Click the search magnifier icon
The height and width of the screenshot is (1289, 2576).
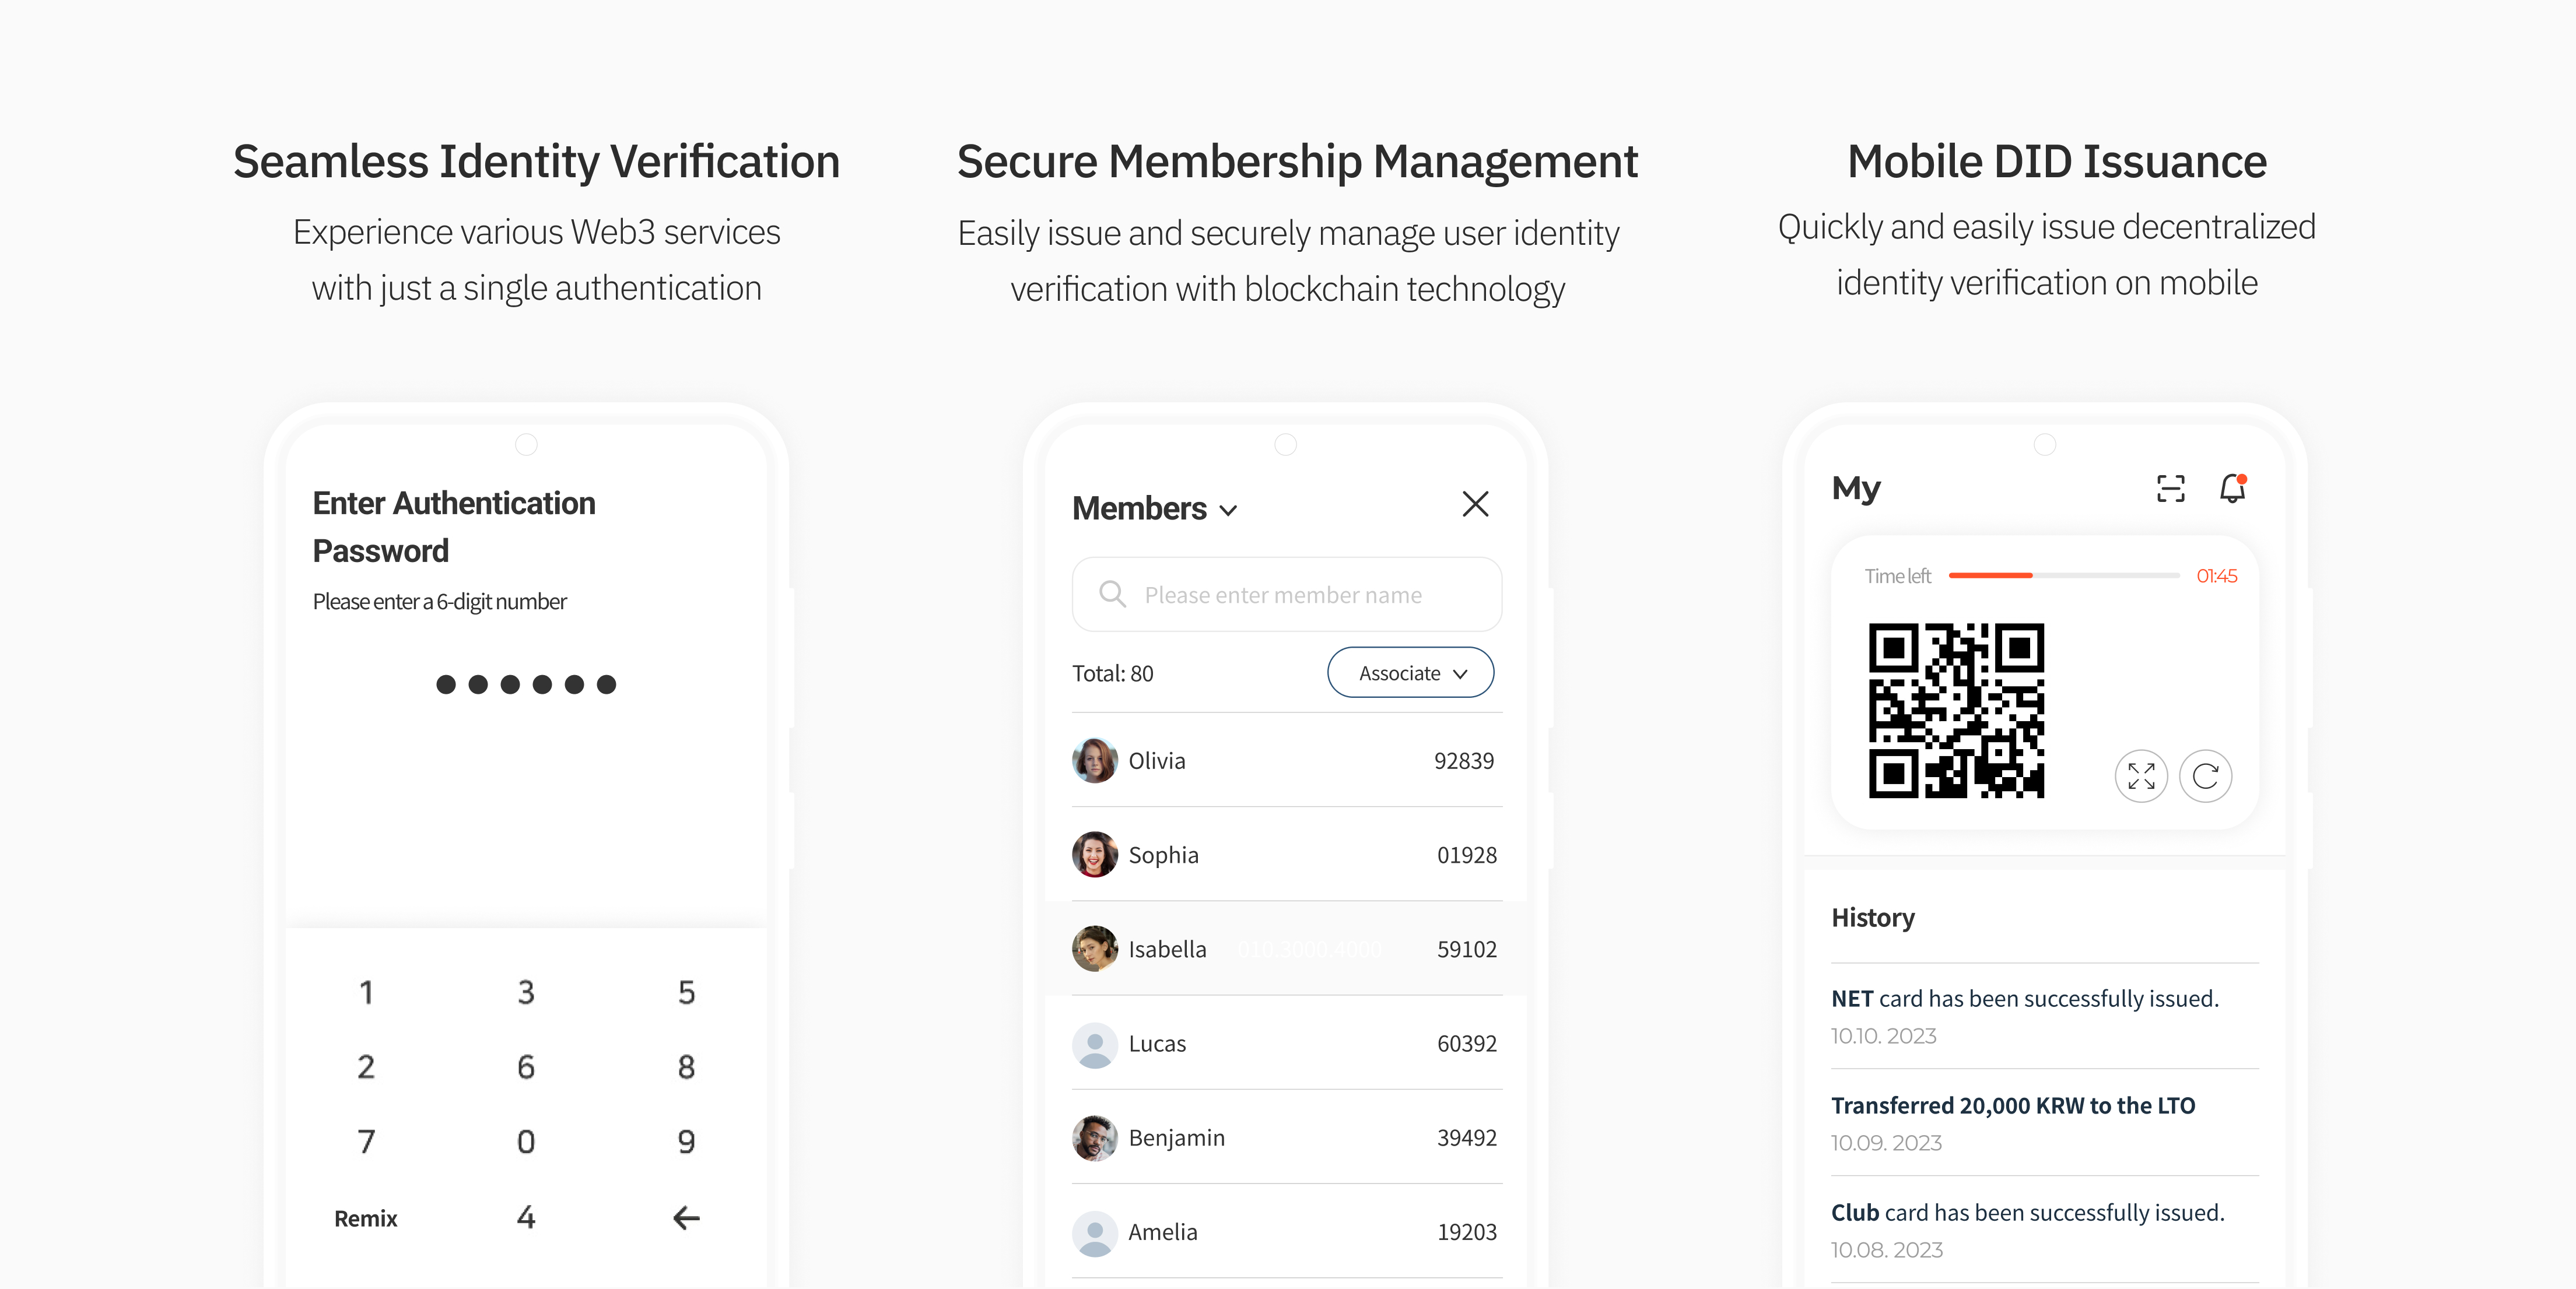1112,594
